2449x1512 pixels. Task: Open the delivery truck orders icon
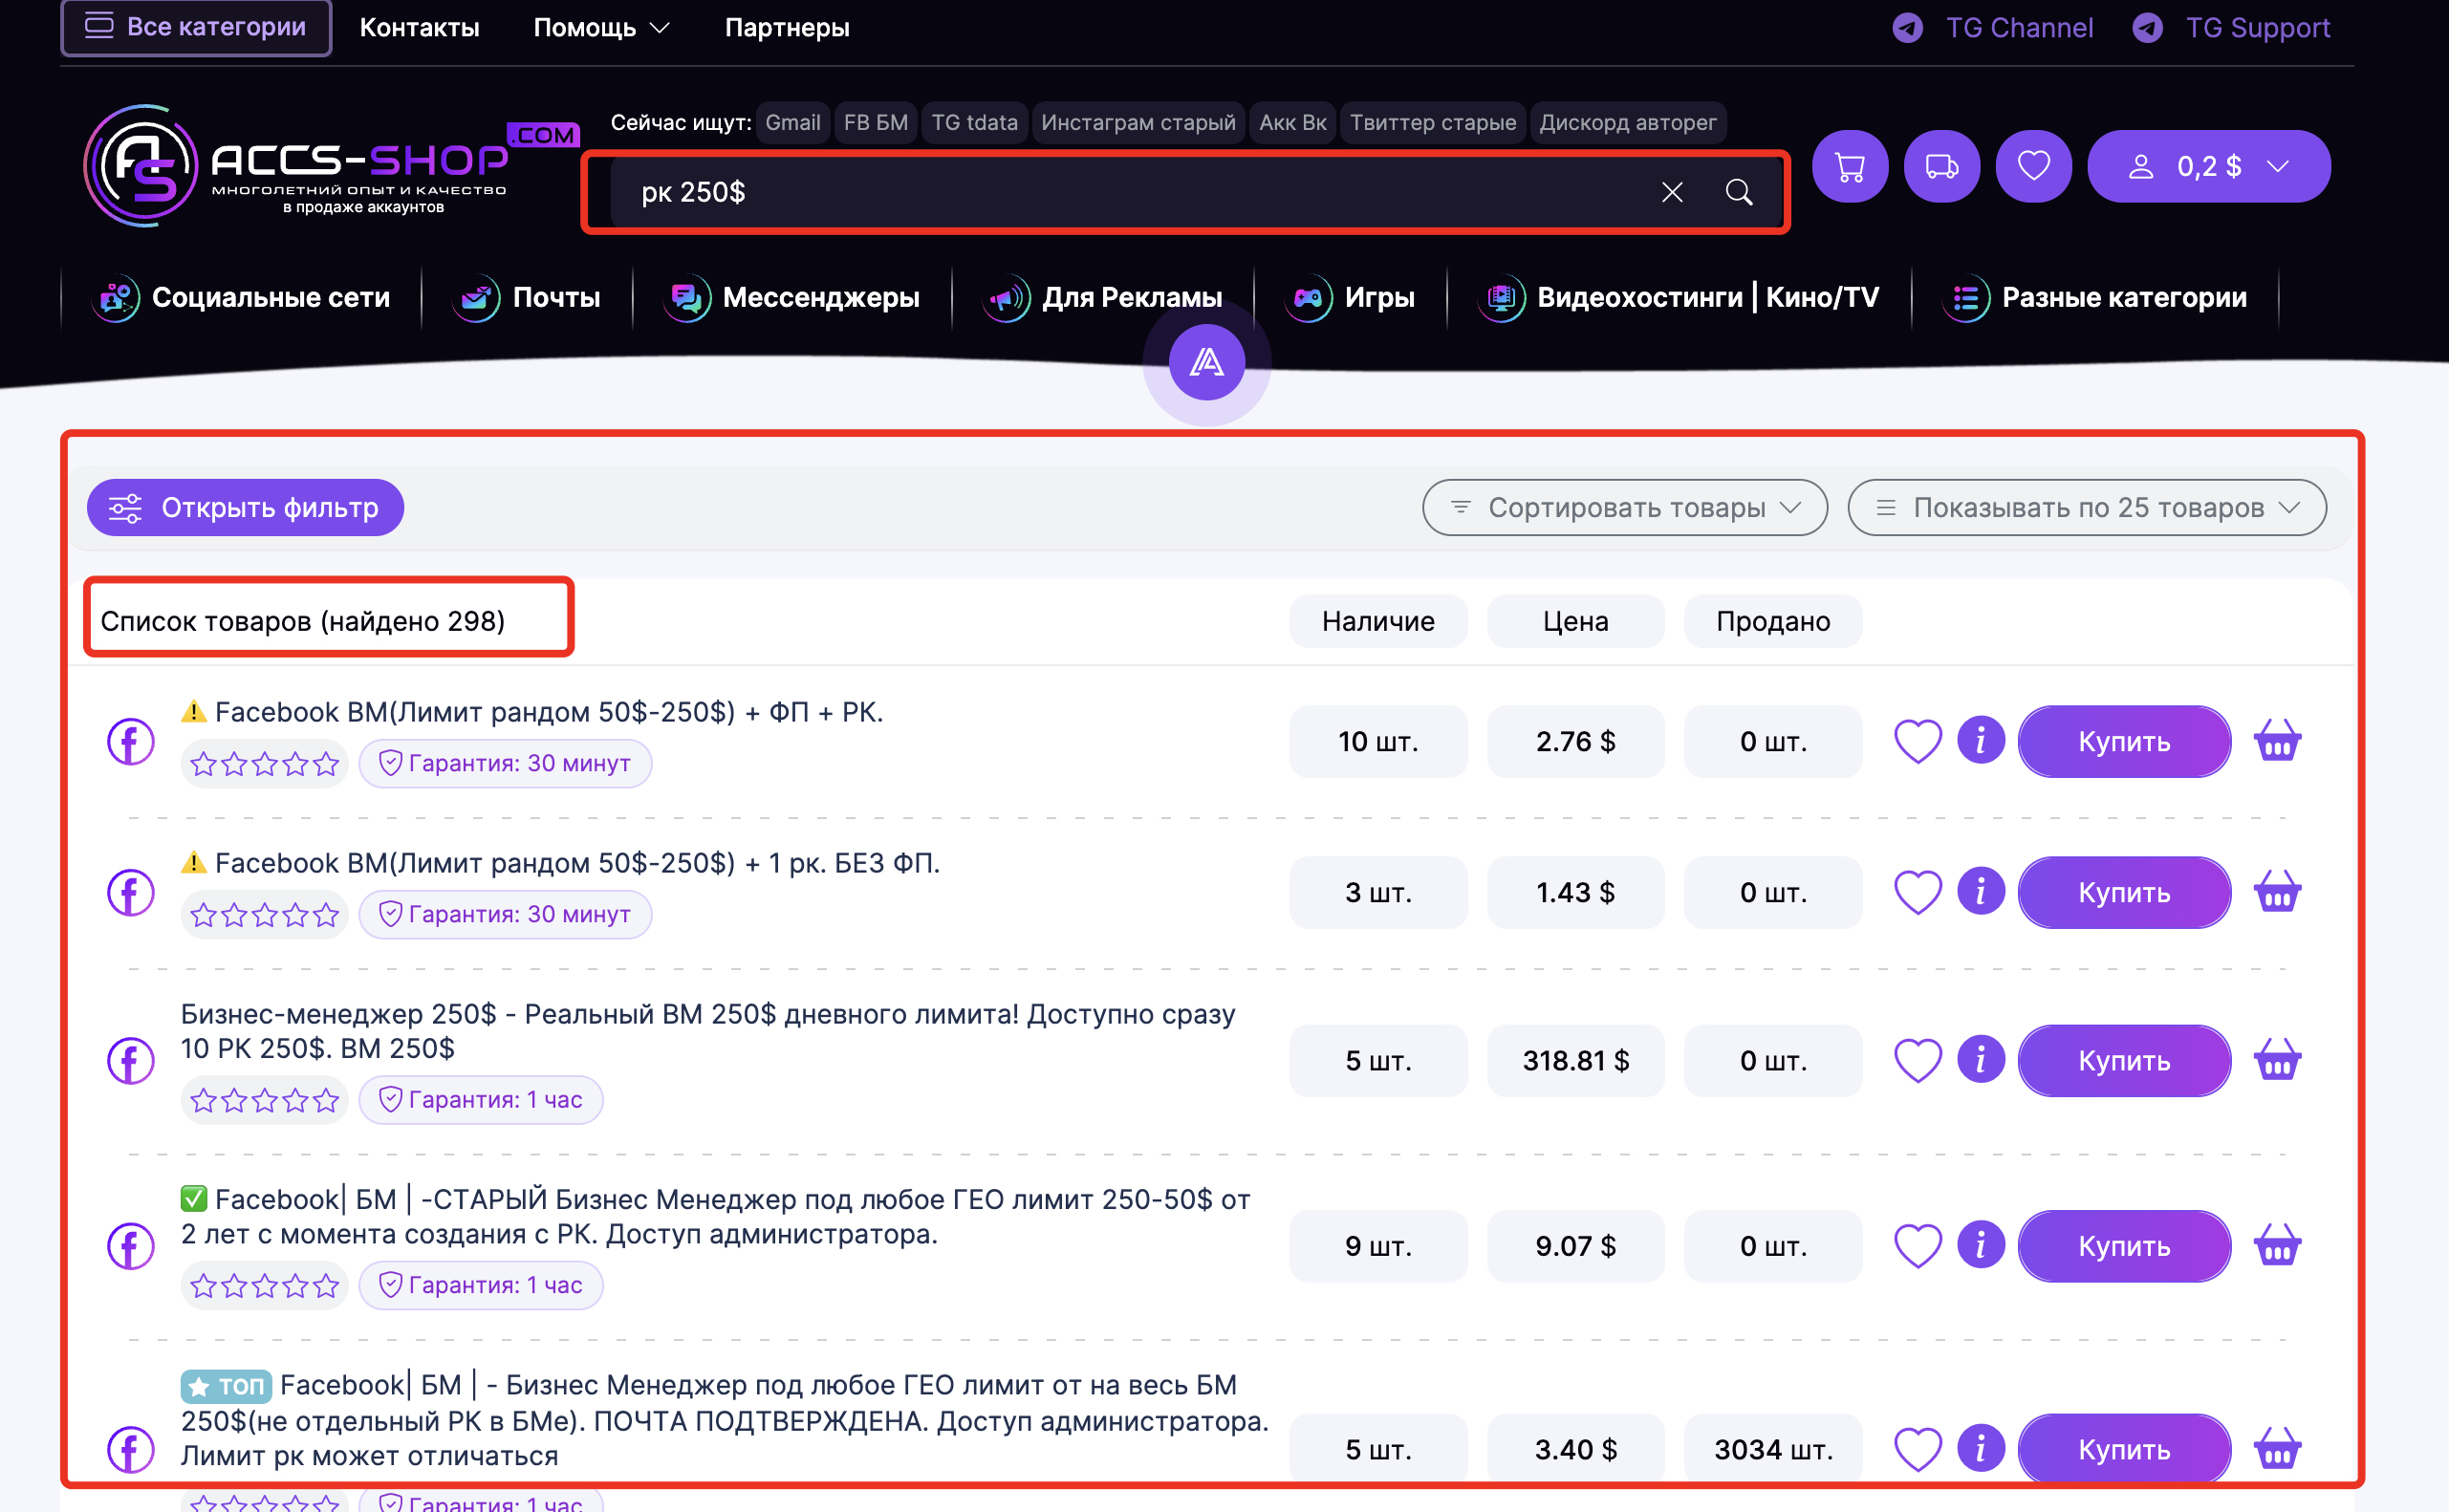1941,167
